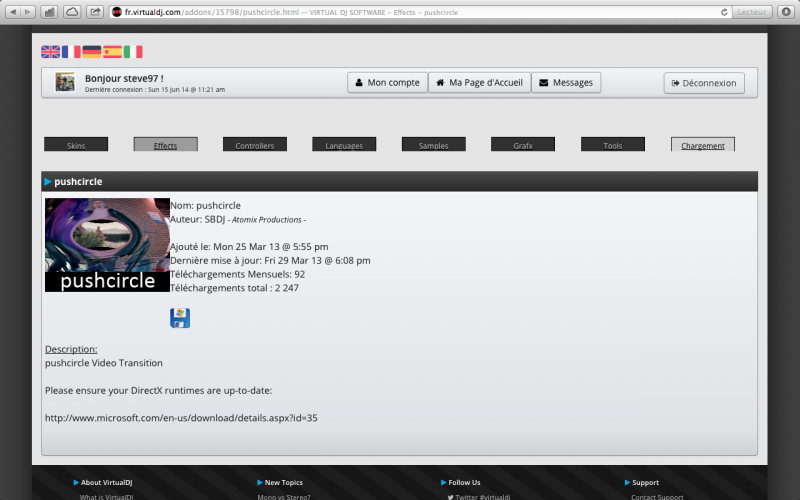Click the pushcircle preview image
Screen dimensions: 800x500
coord(107,245)
